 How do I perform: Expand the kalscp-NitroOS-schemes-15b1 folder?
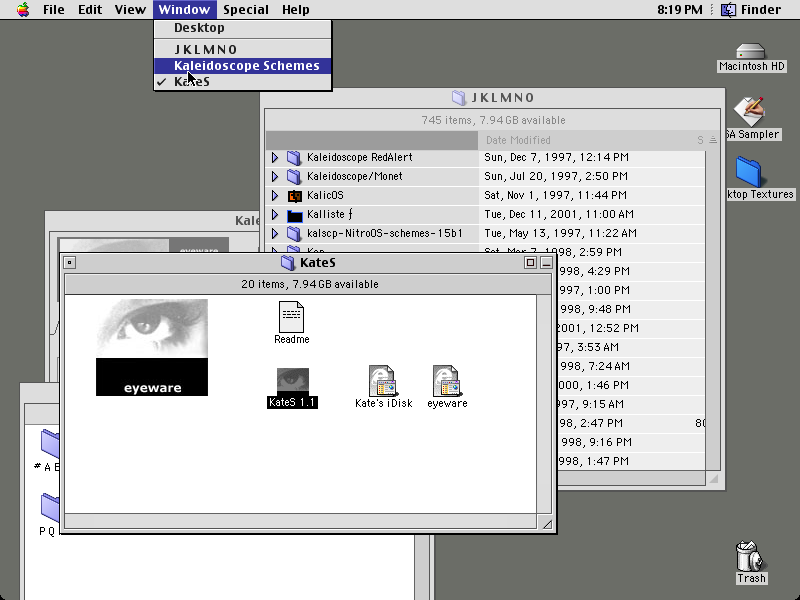pyautogui.click(x=274, y=233)
